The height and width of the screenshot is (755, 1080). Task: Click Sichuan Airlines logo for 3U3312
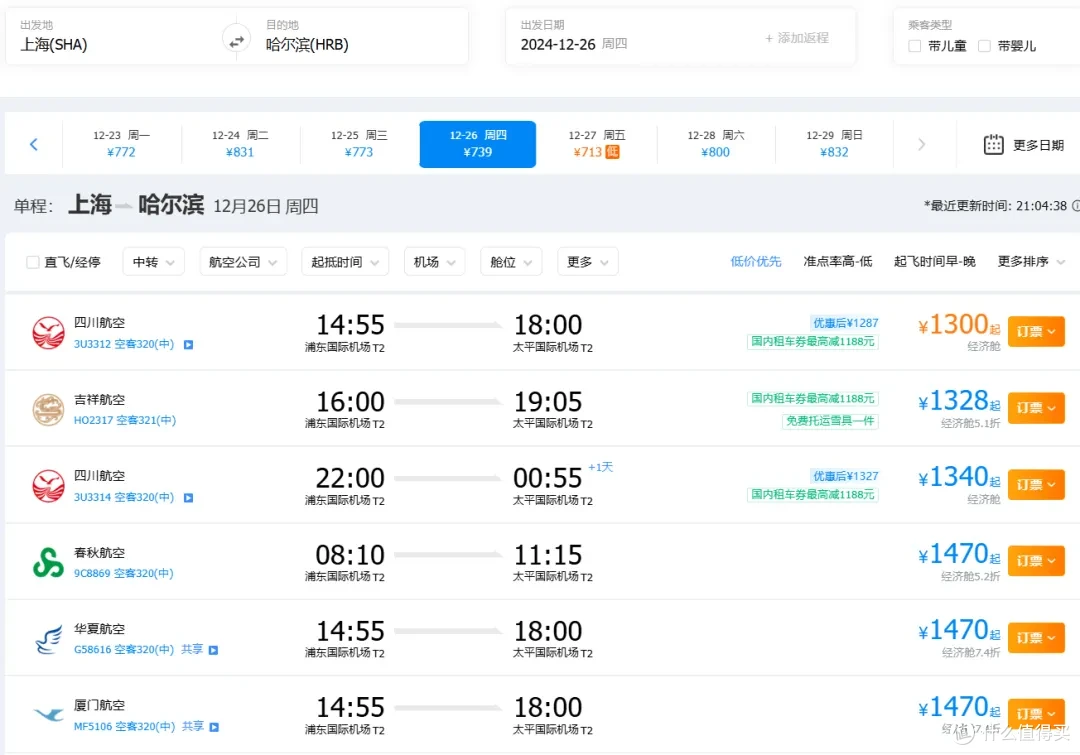tap(48, 333)
